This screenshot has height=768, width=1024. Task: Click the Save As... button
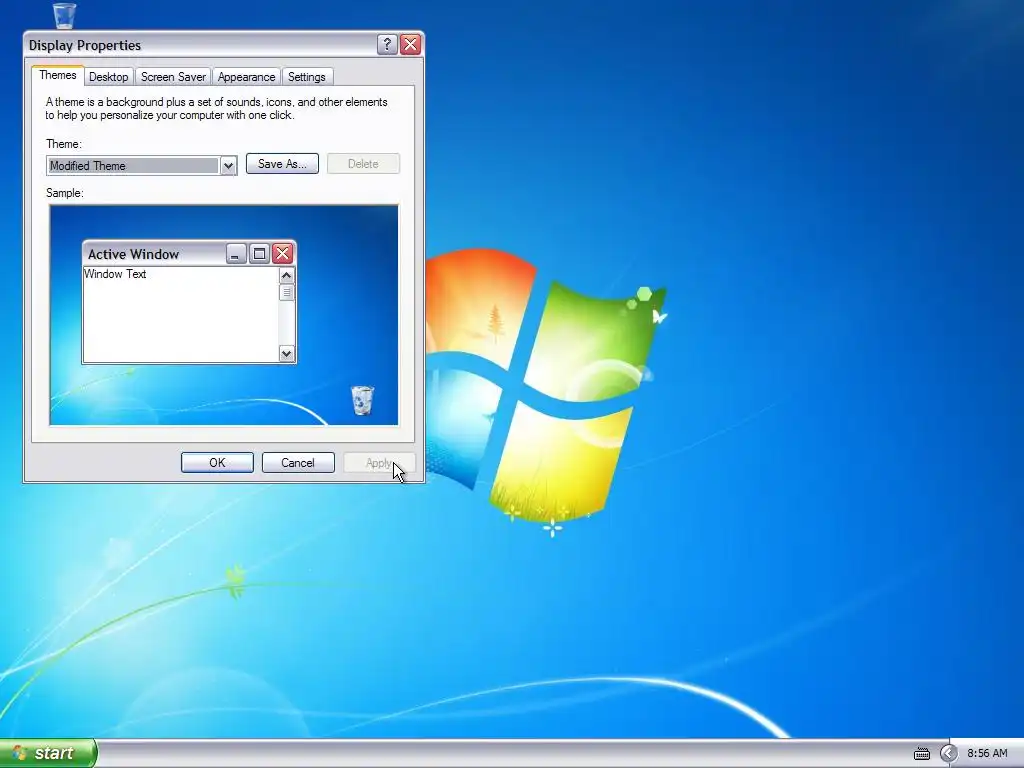pos(282,164)
